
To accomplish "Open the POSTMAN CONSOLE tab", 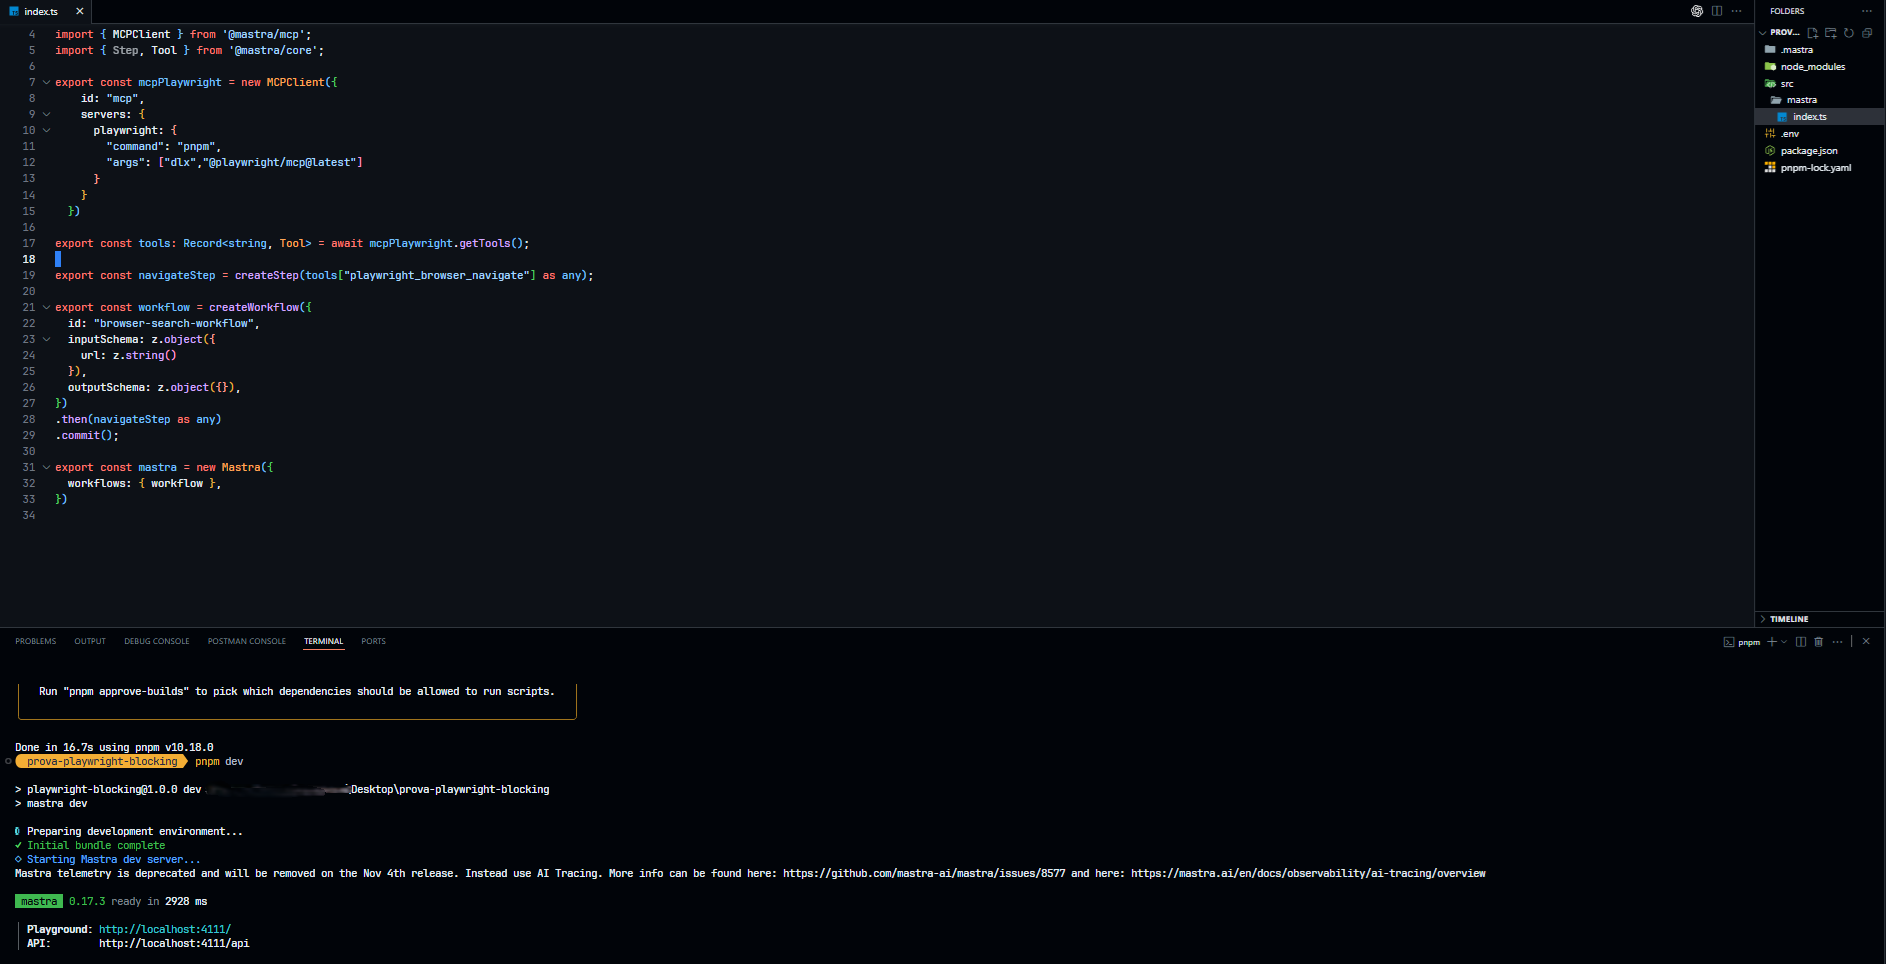I will 246,641.
